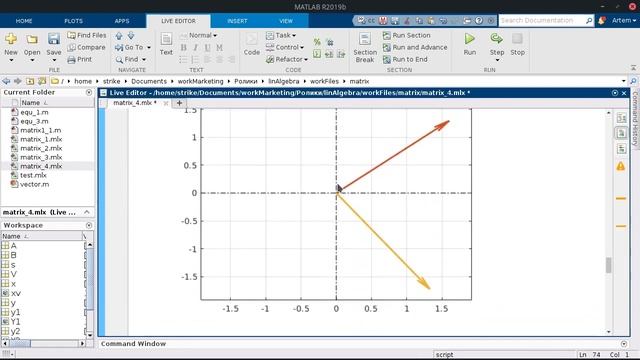This screenshot has width=640, height=360.
Task: Open the Save dropdown arrow
Action: (54, 60)
